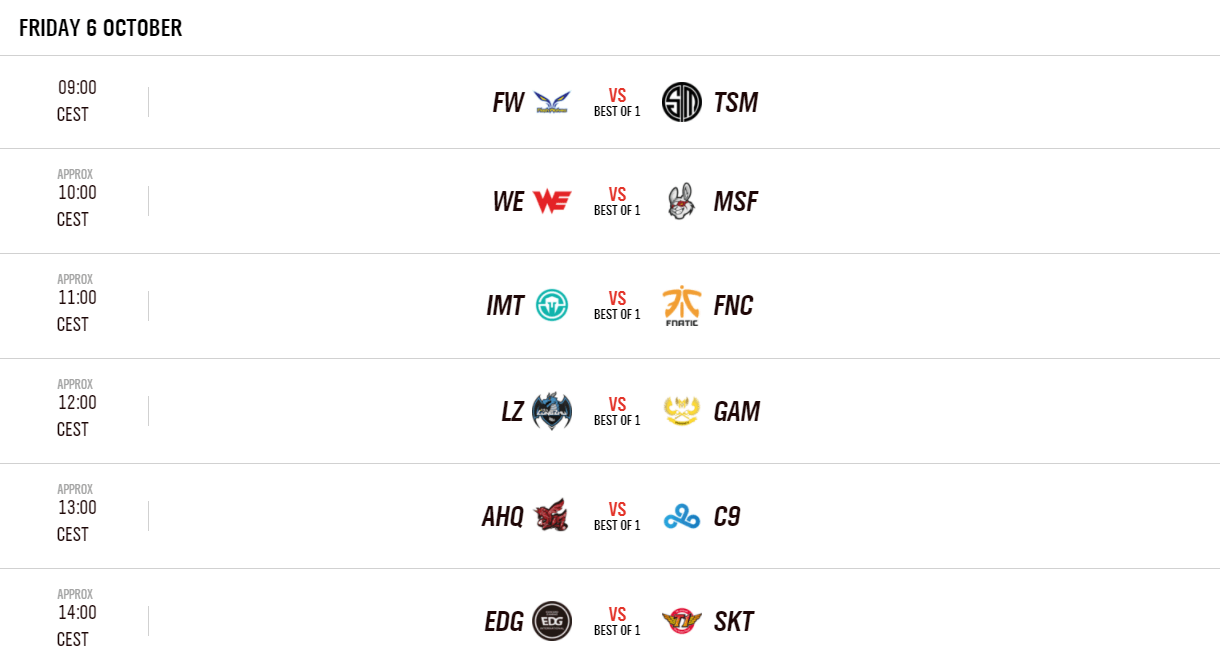
Task: Open the C9 team name link
Action: coord(727,516)
